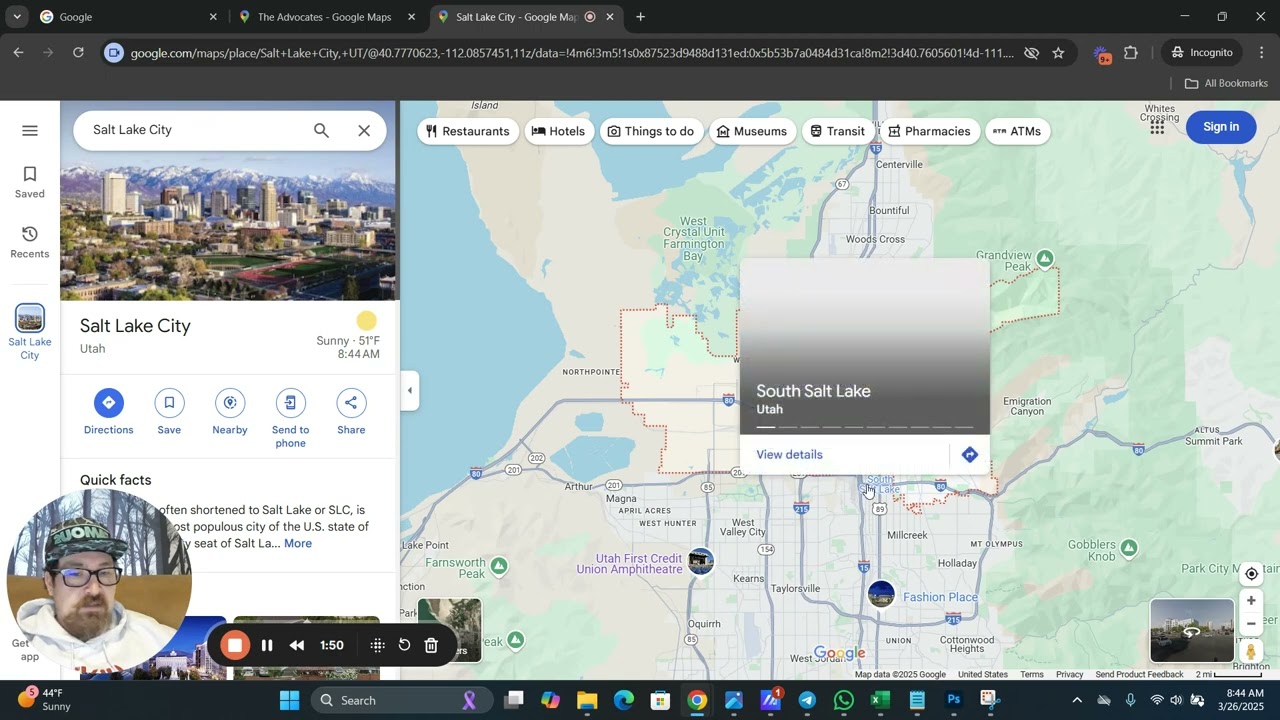Pause the screen recording
The width and height of the screenshot is (1280, 720).
pos(267,645)
